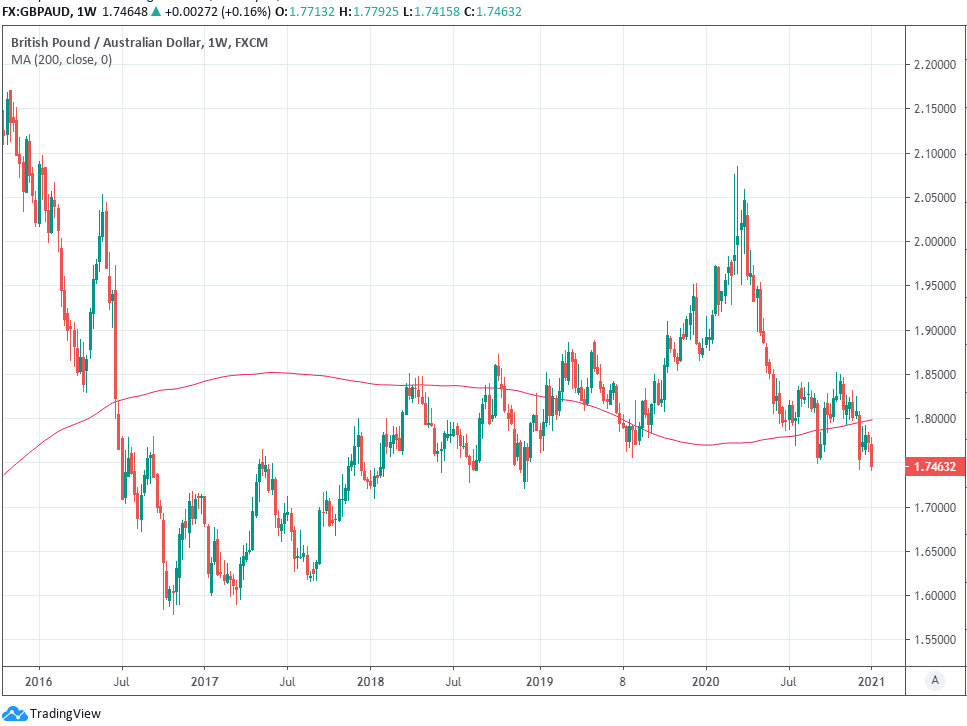Click the 2018 label on time axis
The width and height of the screenshot is (967, 726).
click(x=370, y=681)
